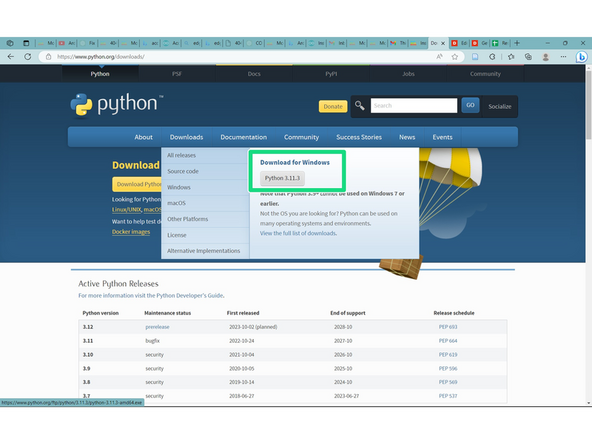Open the Docker images link
592x444 pixels.
point(131,232)
